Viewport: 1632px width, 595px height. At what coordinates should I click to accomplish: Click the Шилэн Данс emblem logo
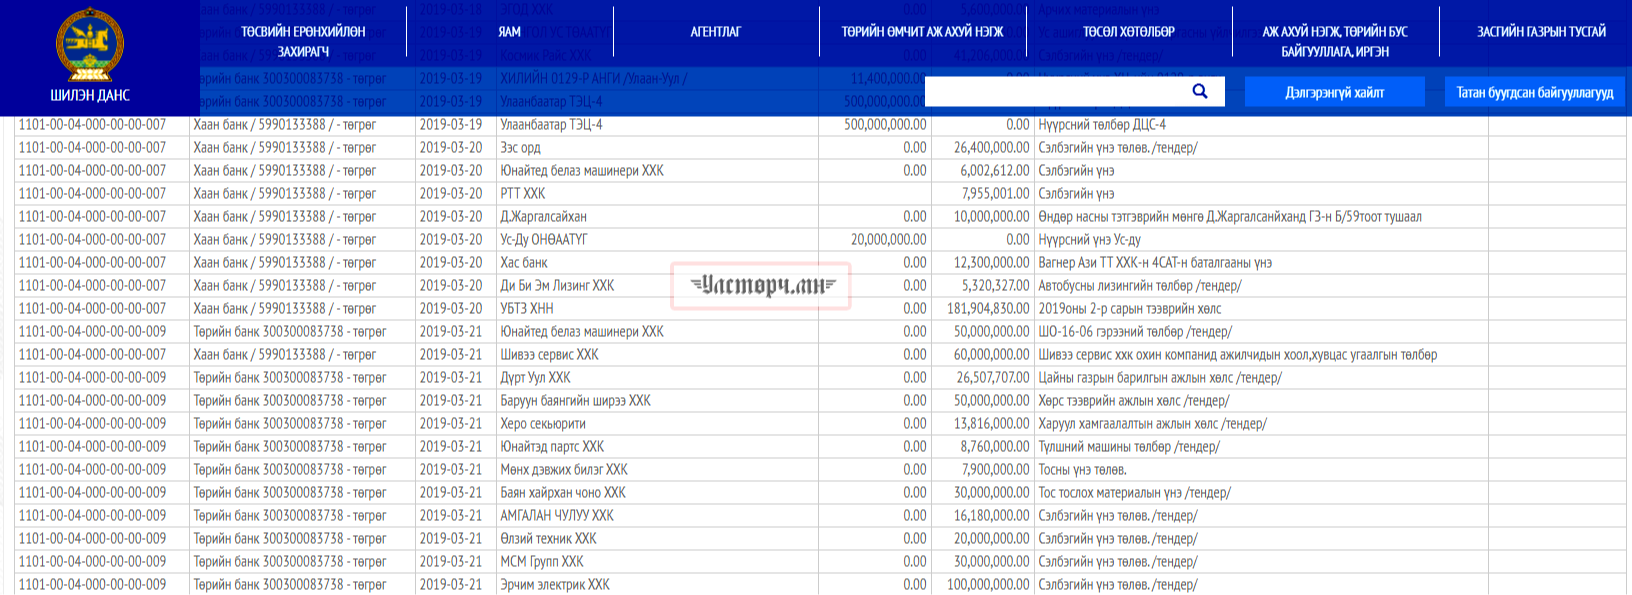click(90, 46)
